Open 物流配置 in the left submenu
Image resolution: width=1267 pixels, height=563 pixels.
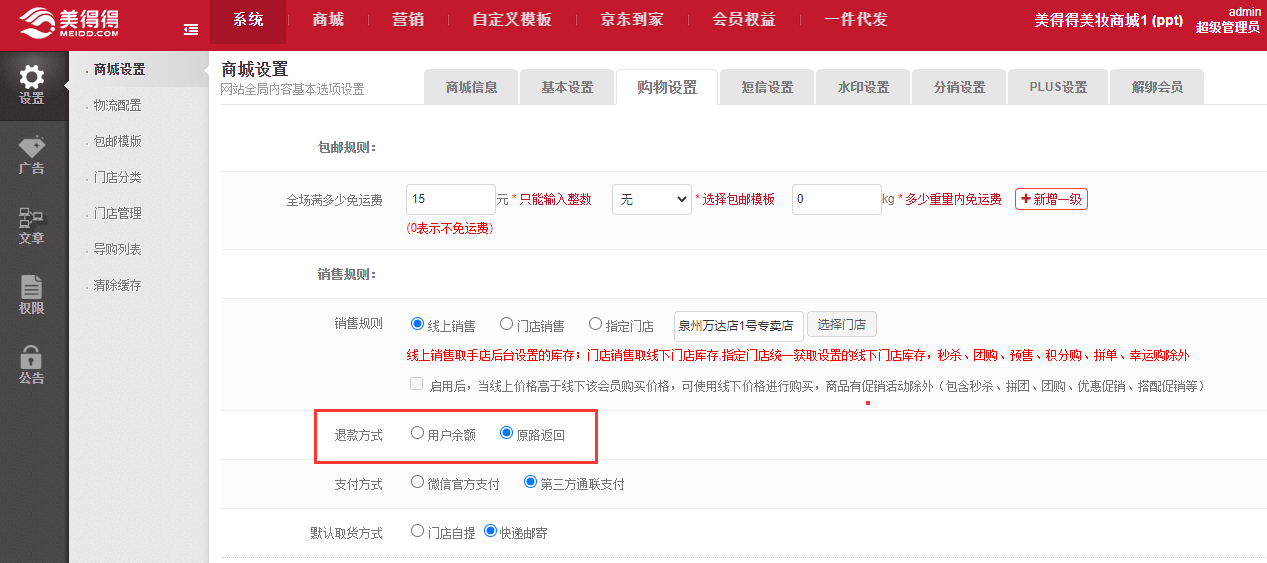click(x=117, y=106)
